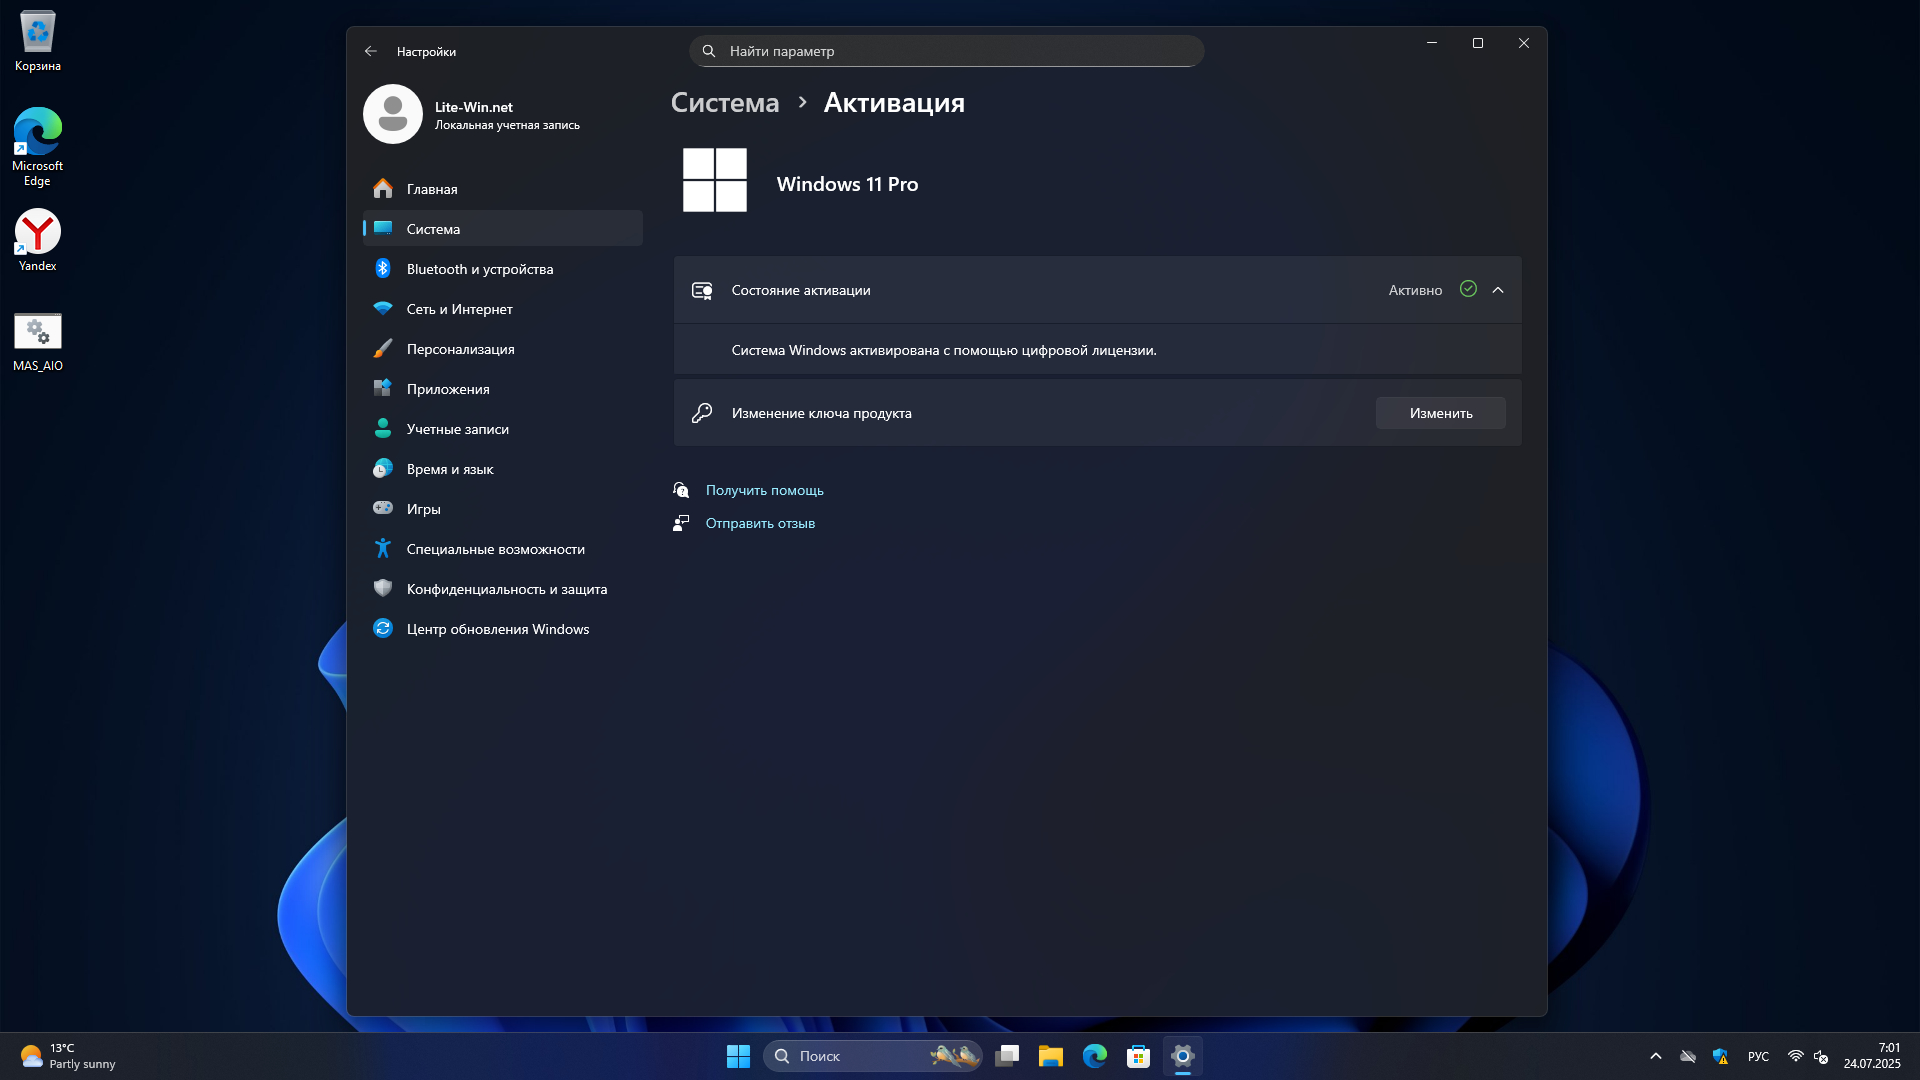Click the Конфиденциальность и защита shield icon
The image size is (1920, 1080).
pos(383,588)
